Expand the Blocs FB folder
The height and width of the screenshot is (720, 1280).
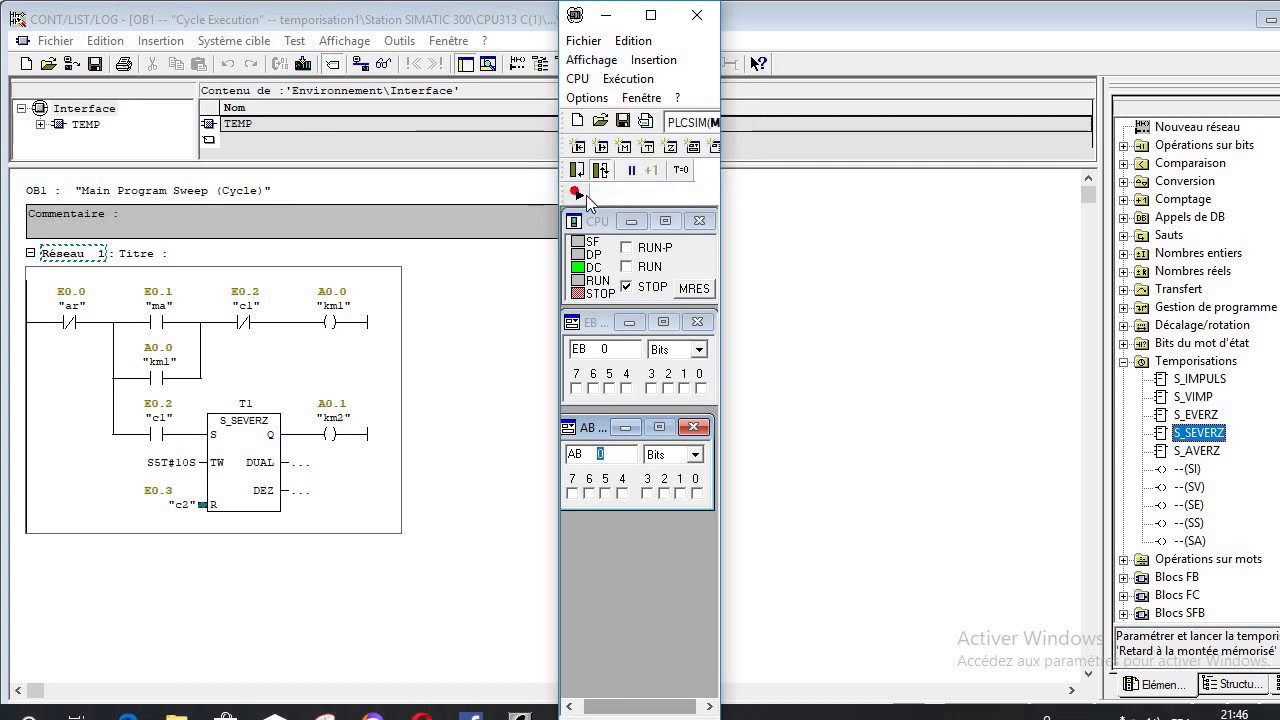coord(1124,577)
